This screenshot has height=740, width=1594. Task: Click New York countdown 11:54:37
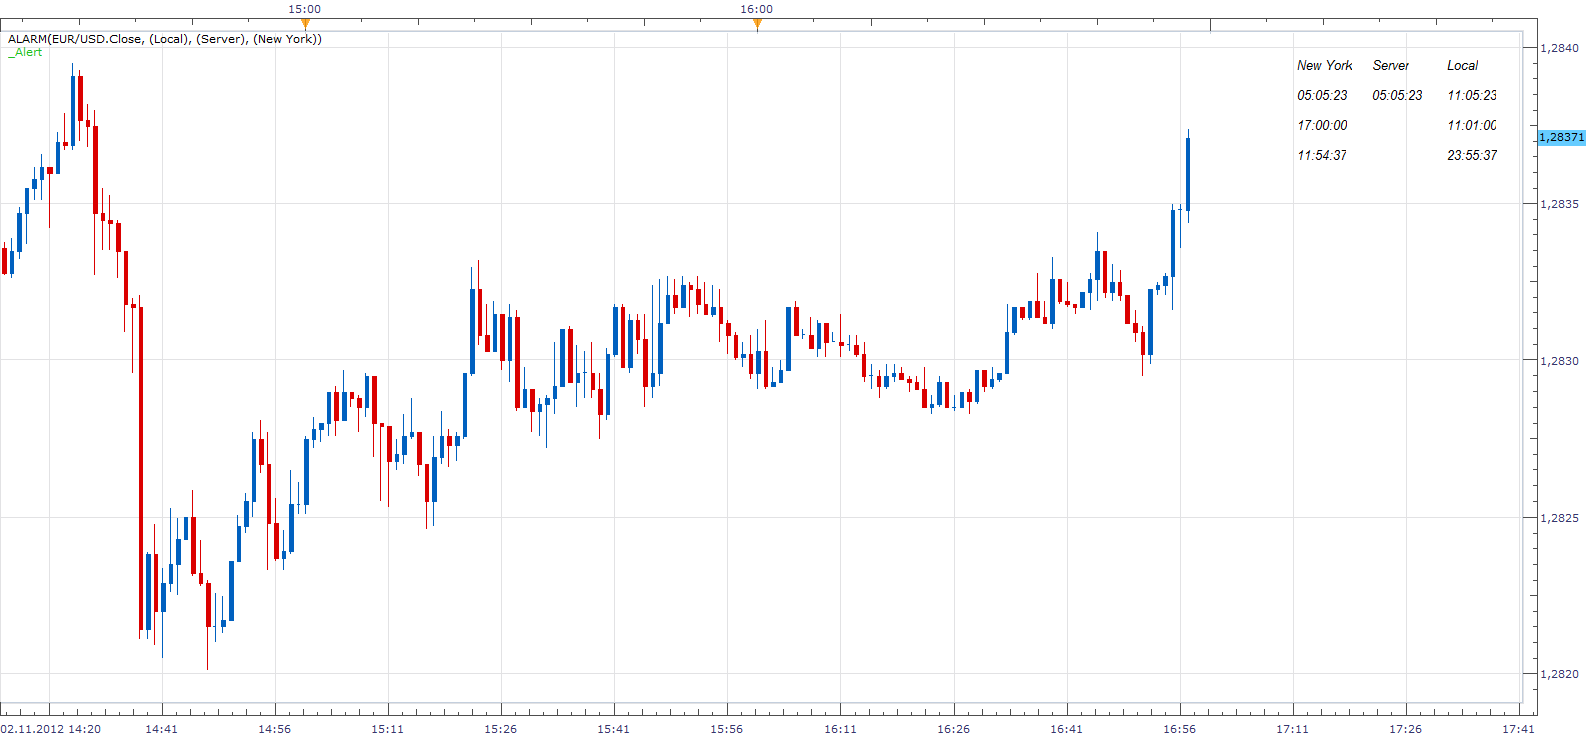click(x=1322, y=155)
